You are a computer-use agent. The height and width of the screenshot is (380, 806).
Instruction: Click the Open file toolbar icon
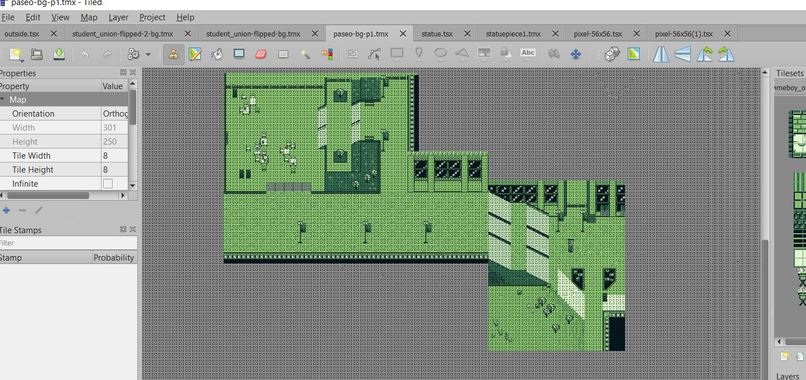(x=36, y=54)
